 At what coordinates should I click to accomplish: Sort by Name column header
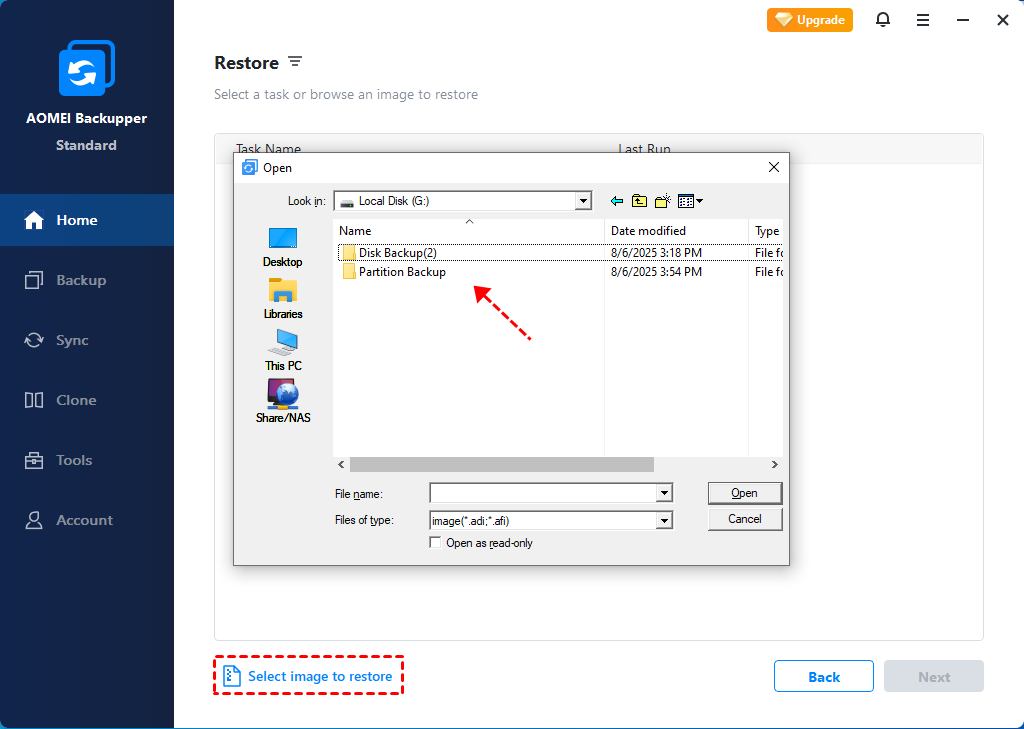(468, 231)
